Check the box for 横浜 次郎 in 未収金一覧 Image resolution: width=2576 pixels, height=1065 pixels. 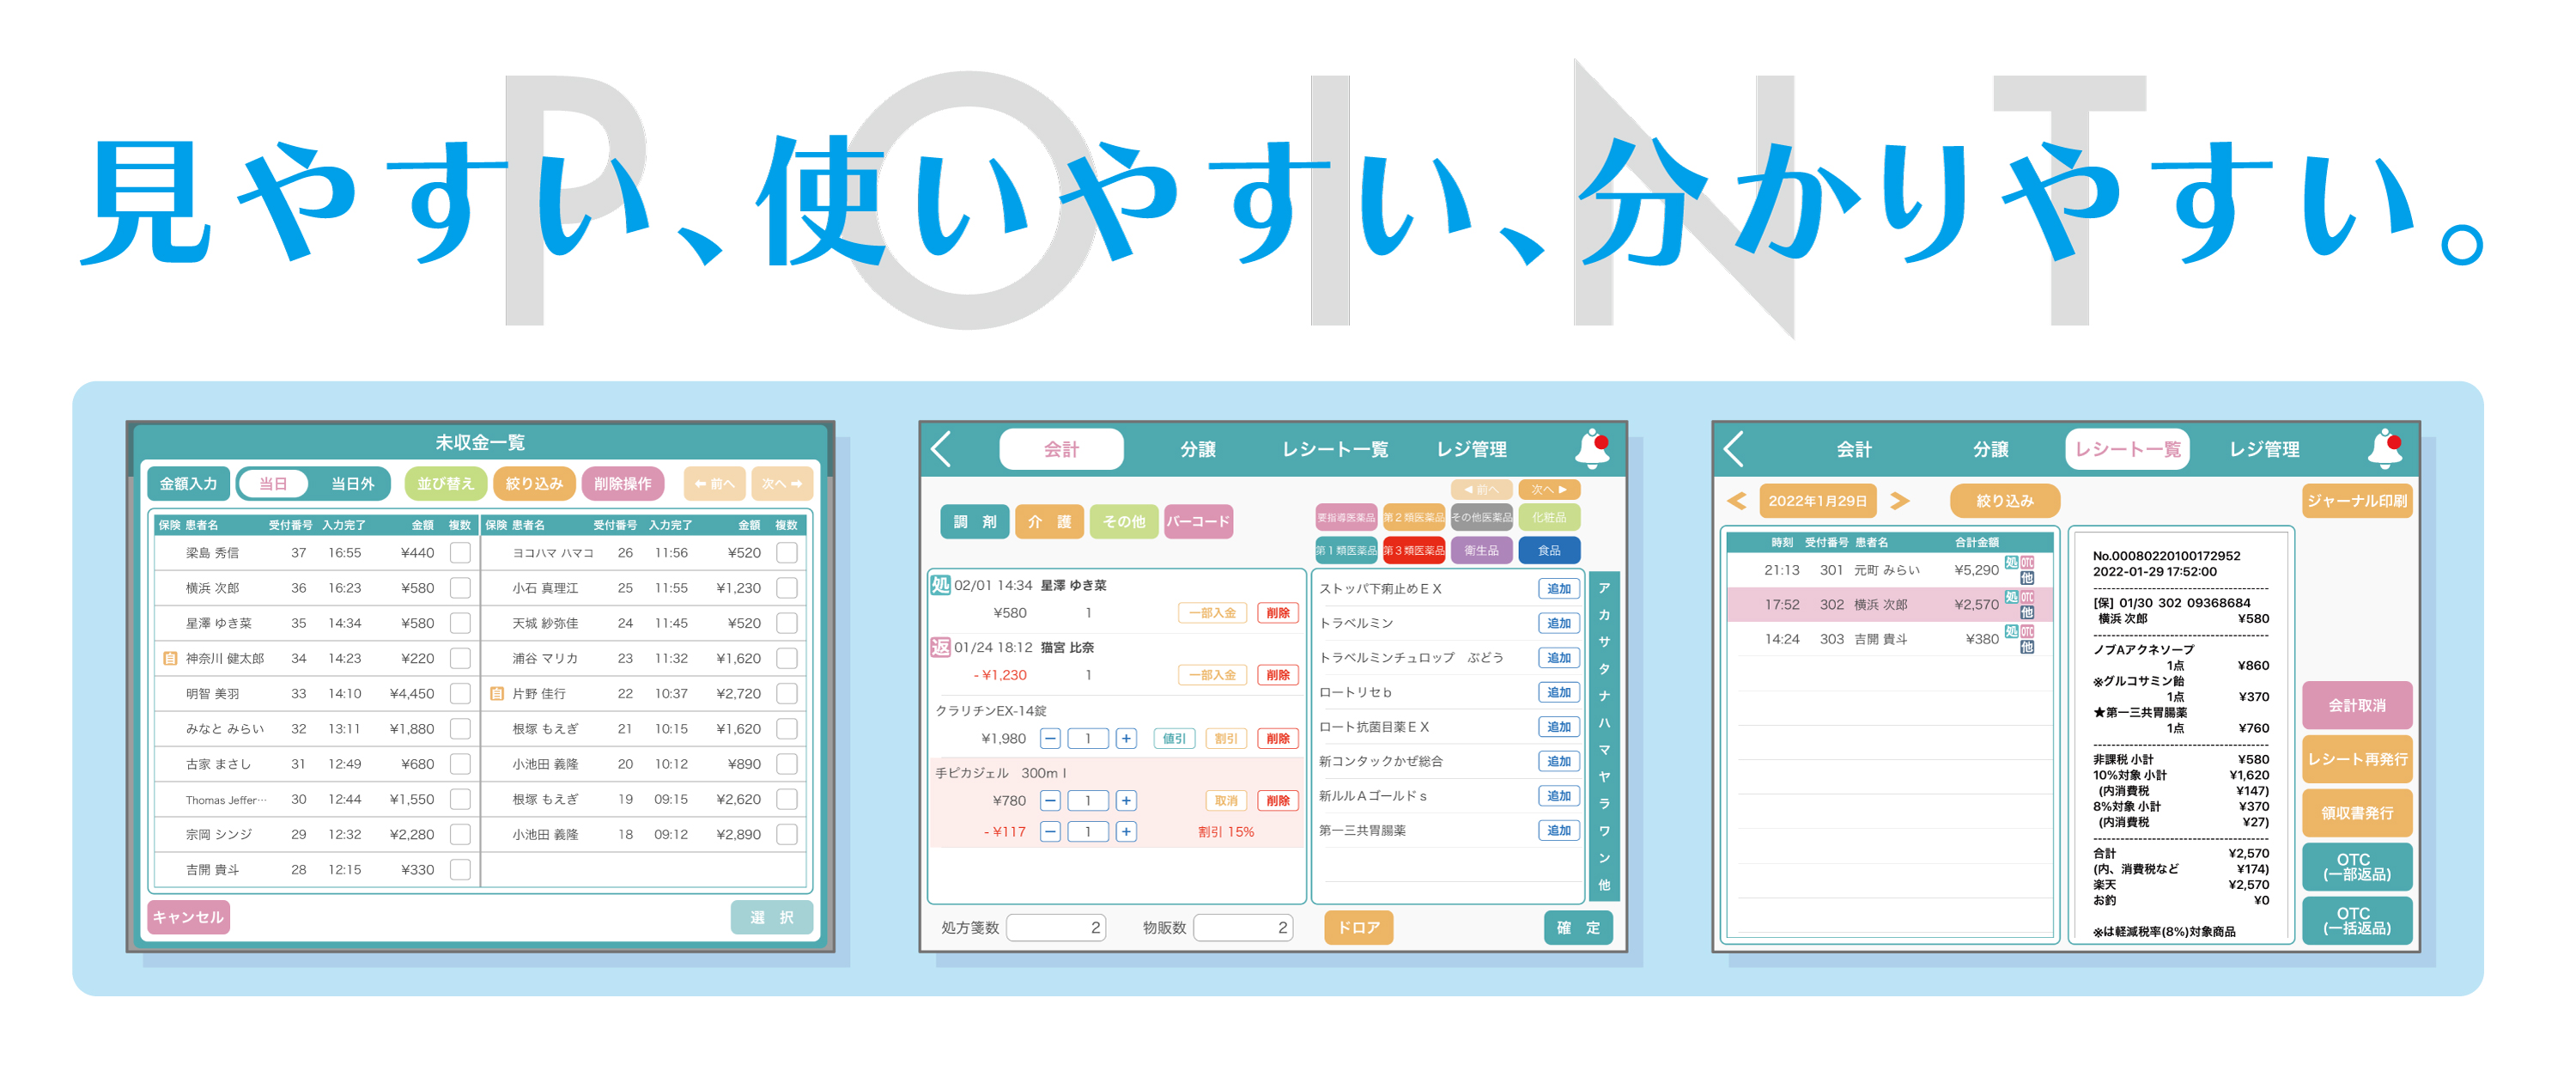(x=460, y=588)
